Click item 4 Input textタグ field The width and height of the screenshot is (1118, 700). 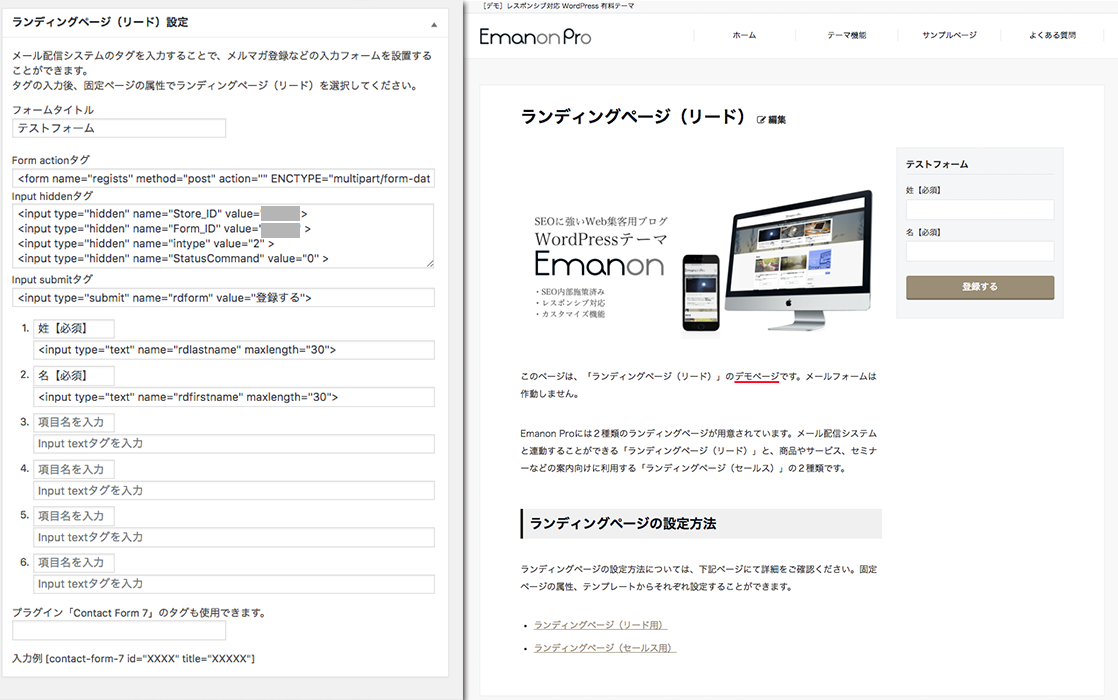pos(234,490)
